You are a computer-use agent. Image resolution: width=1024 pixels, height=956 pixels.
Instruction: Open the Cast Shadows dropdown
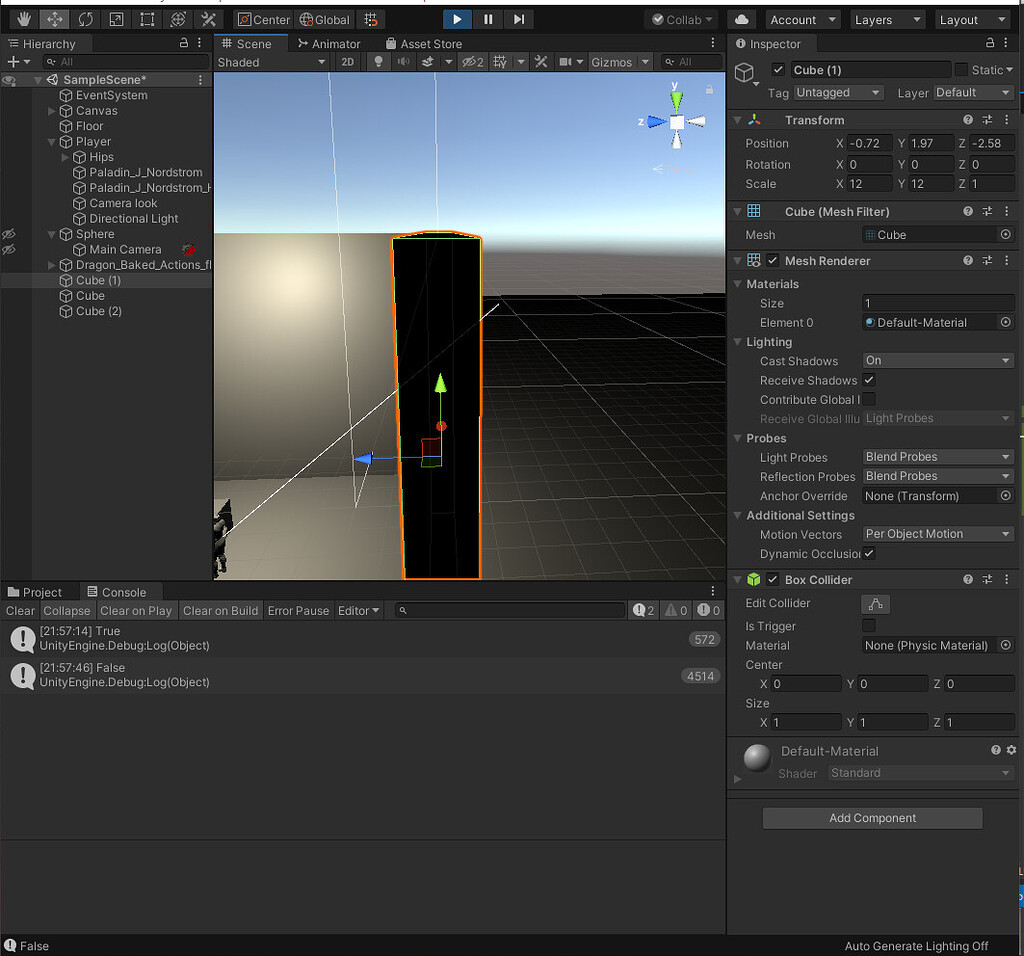click(937, 361)
